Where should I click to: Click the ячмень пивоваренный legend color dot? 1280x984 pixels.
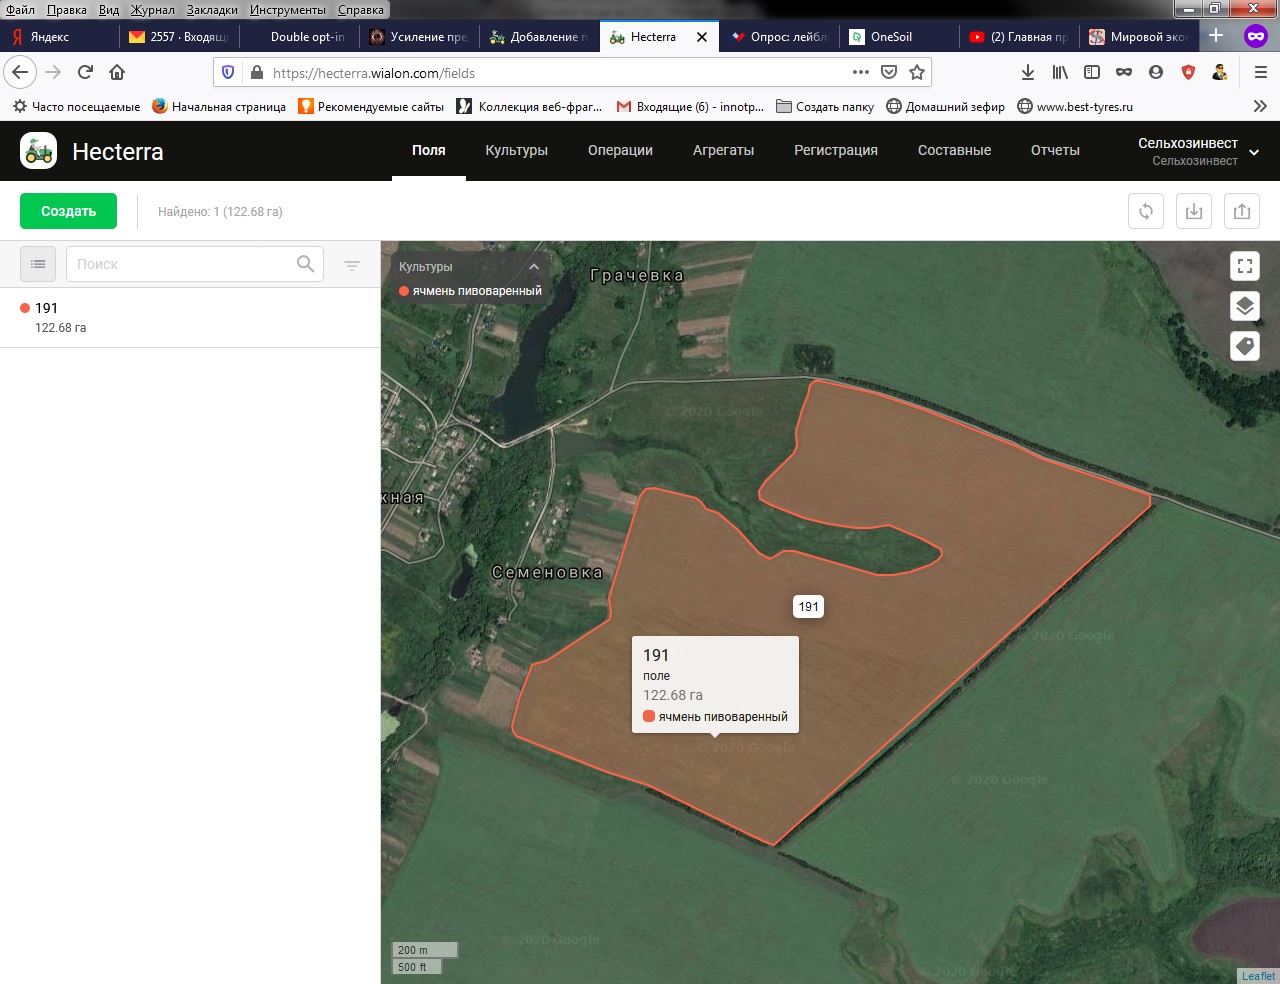[404, 291]
